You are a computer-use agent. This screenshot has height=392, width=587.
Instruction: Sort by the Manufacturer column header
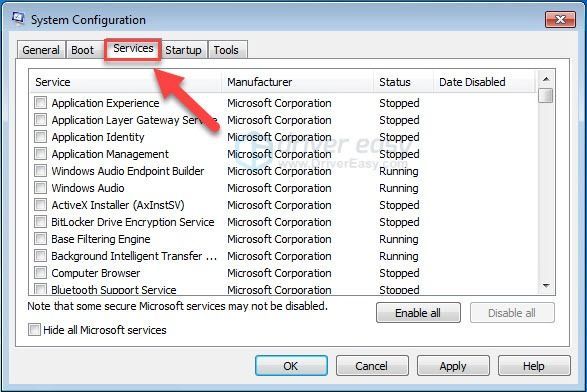298,82
